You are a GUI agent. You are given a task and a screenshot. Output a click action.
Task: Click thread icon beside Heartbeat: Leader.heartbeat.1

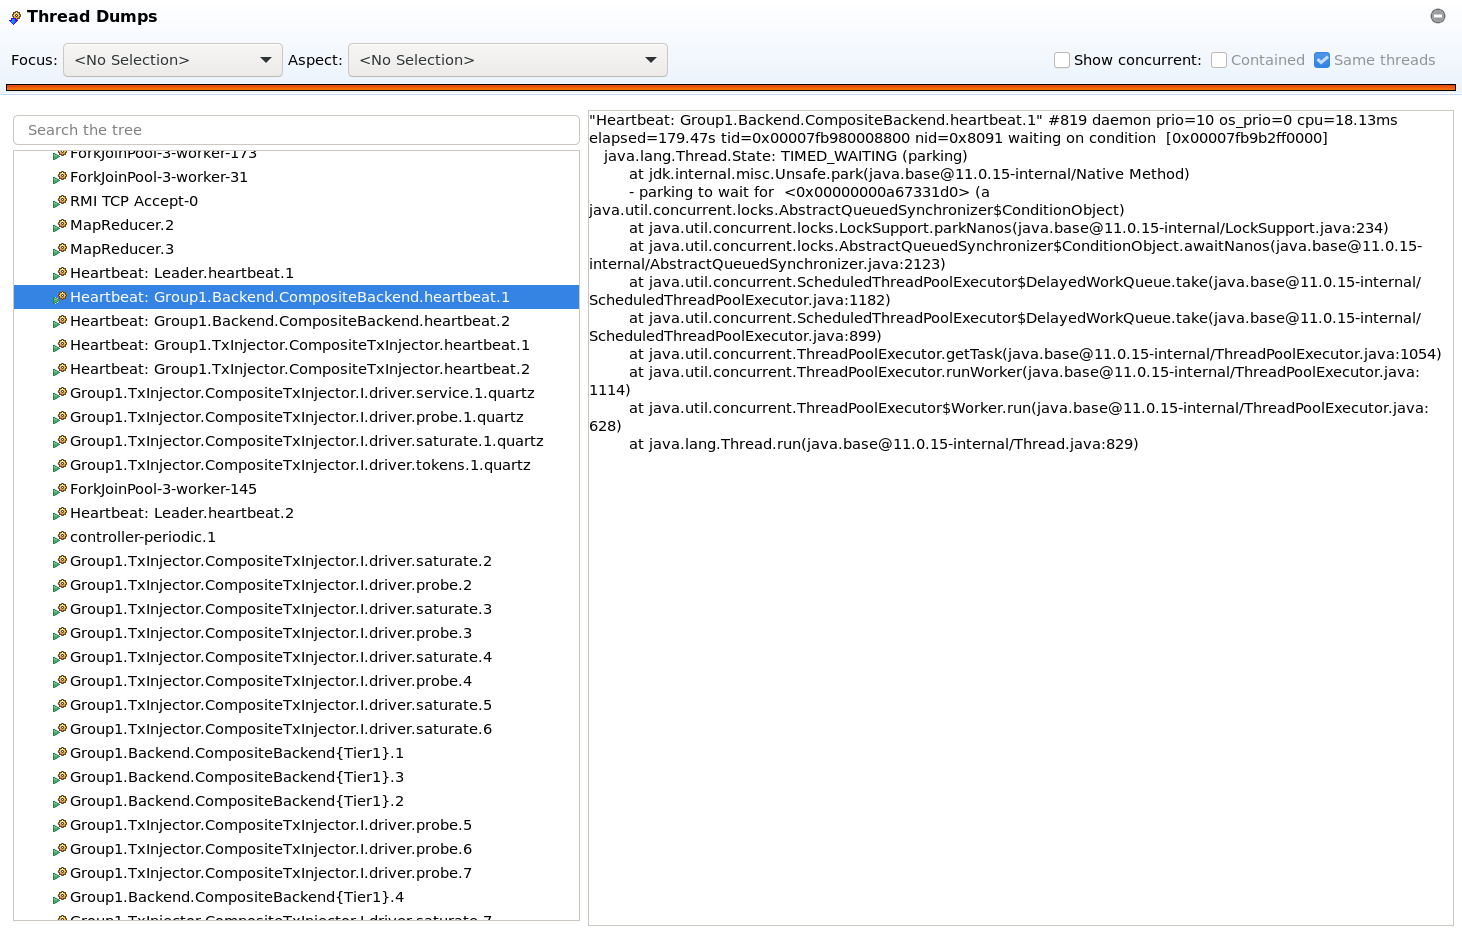click(x=60, y=273)
